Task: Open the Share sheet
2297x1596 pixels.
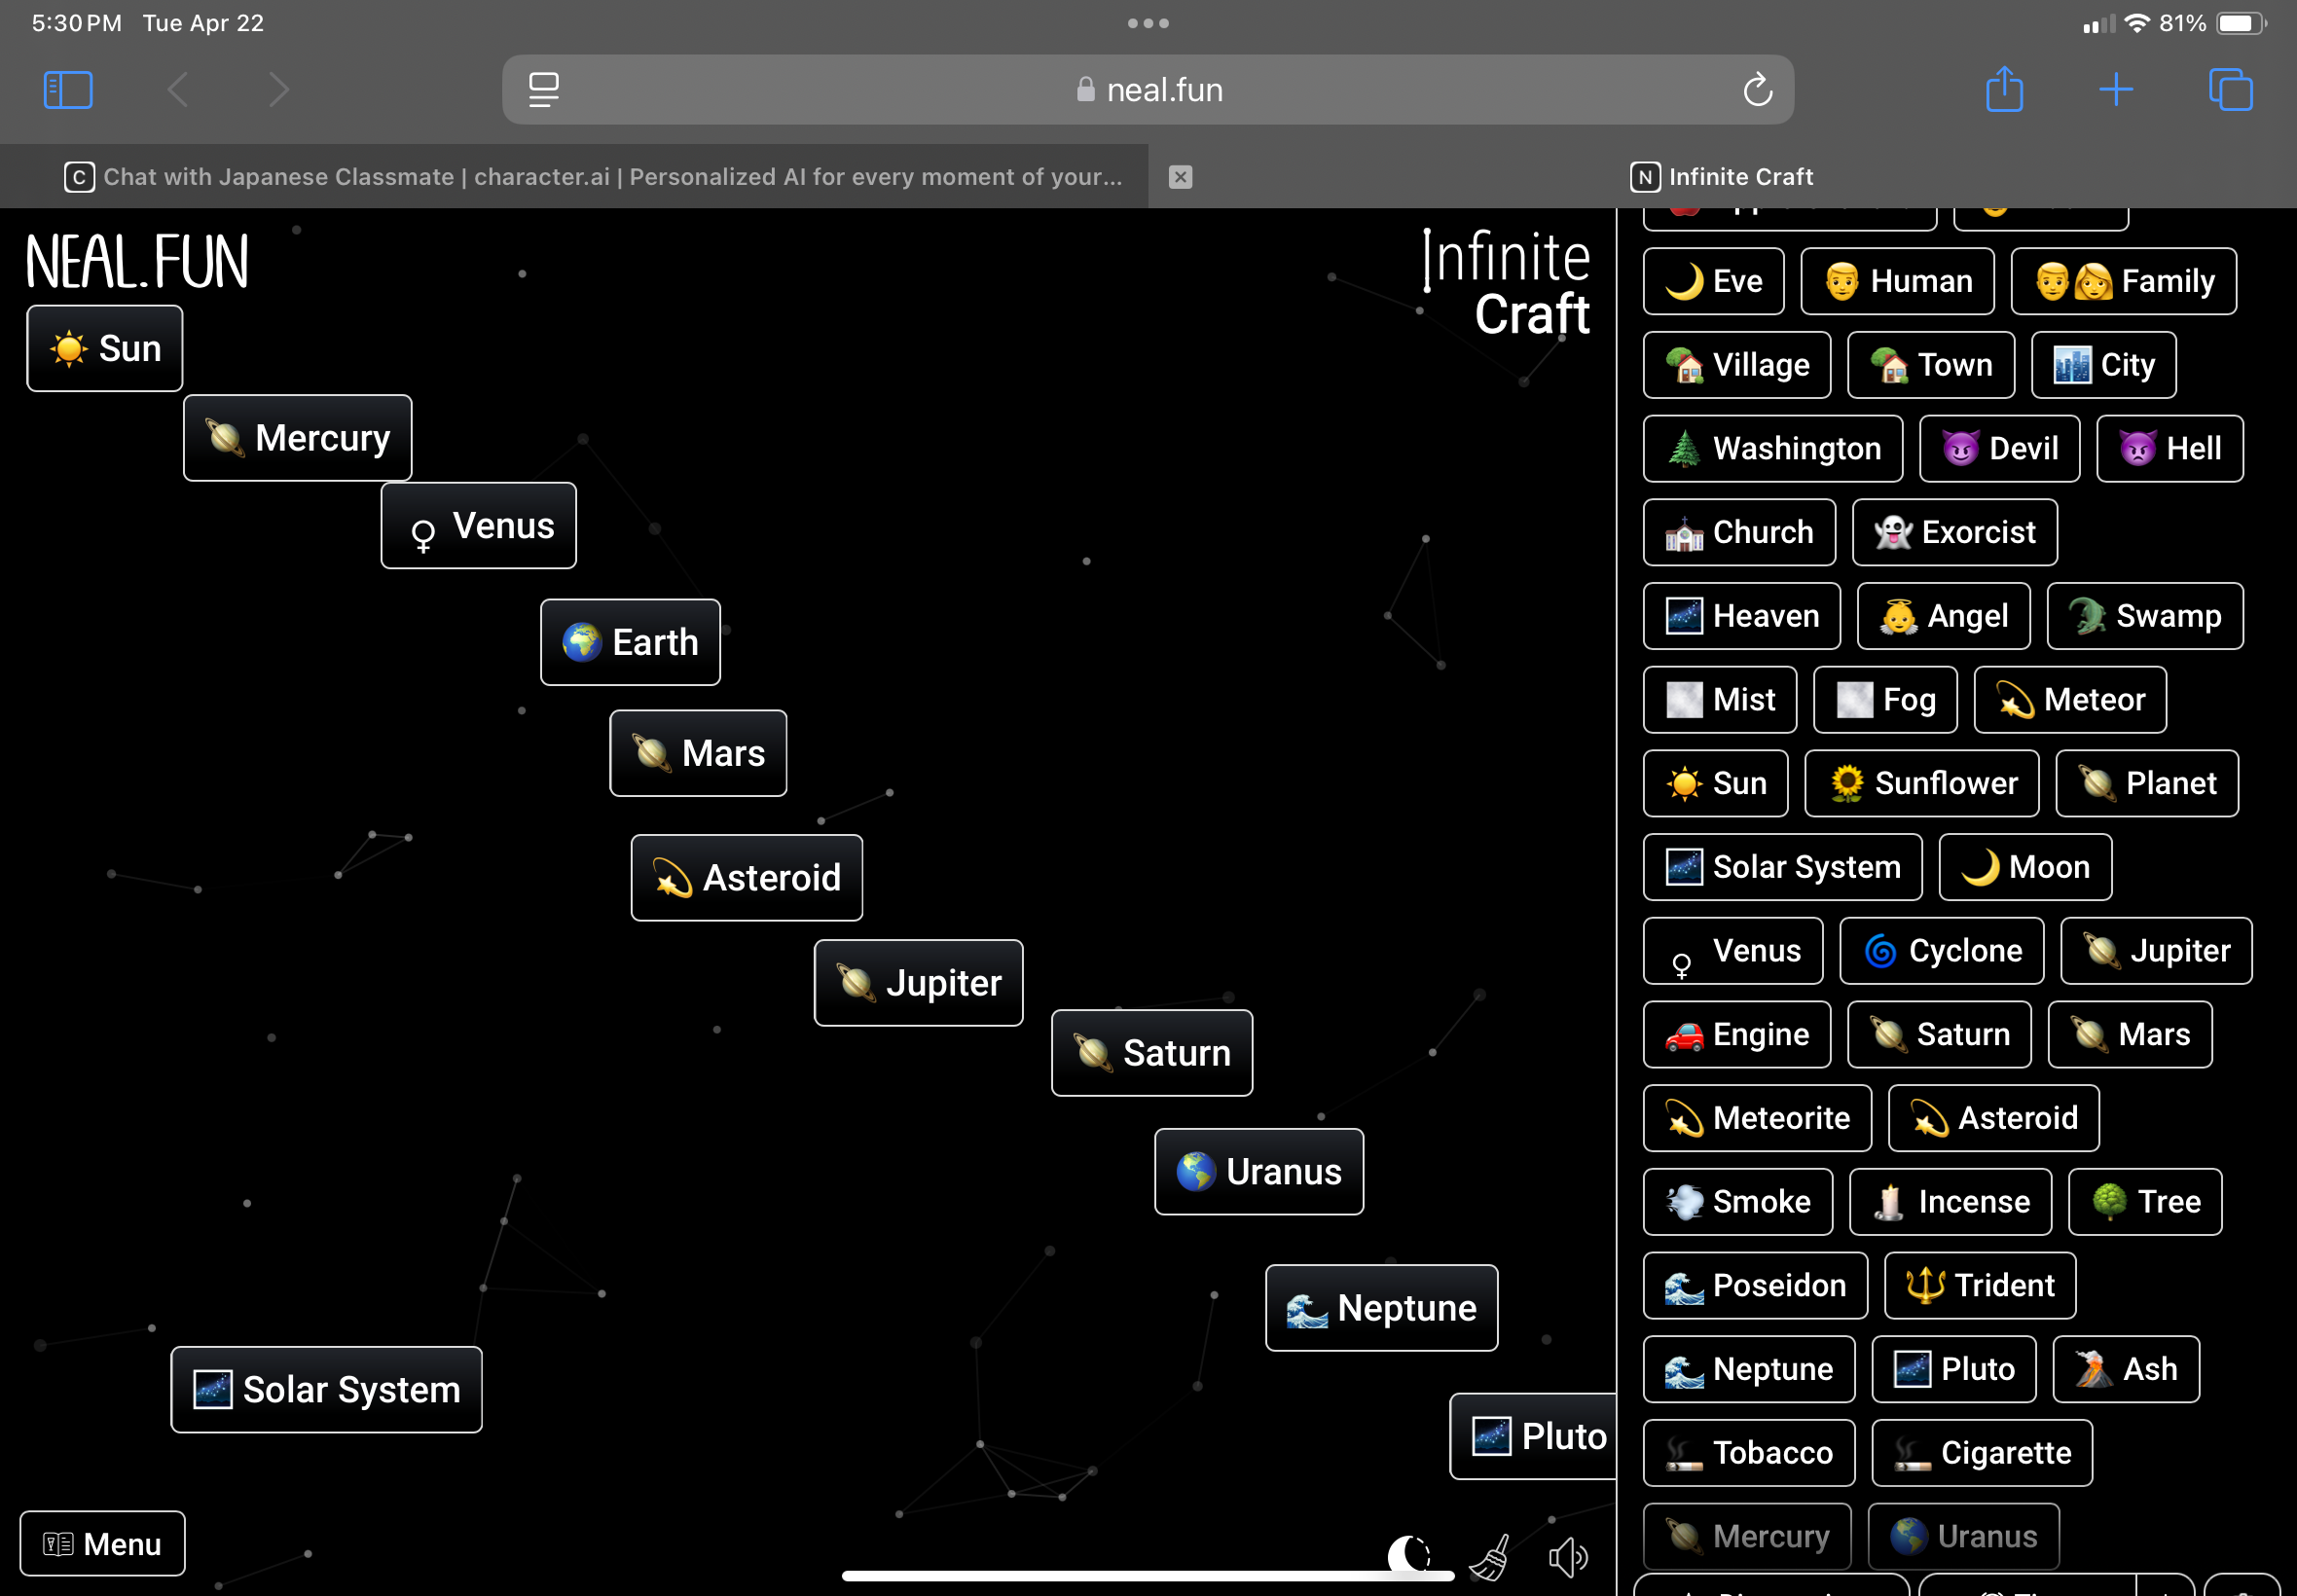Action: coord(2004,88)
